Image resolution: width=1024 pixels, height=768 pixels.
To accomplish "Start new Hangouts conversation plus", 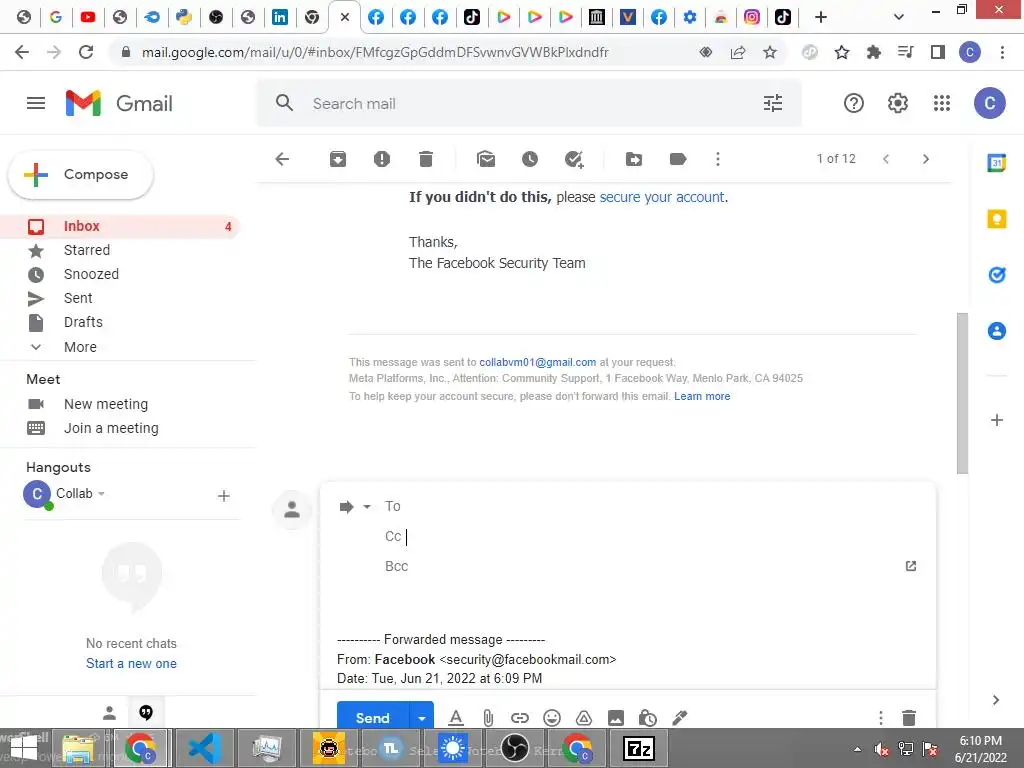I will (x=223, y=496).
